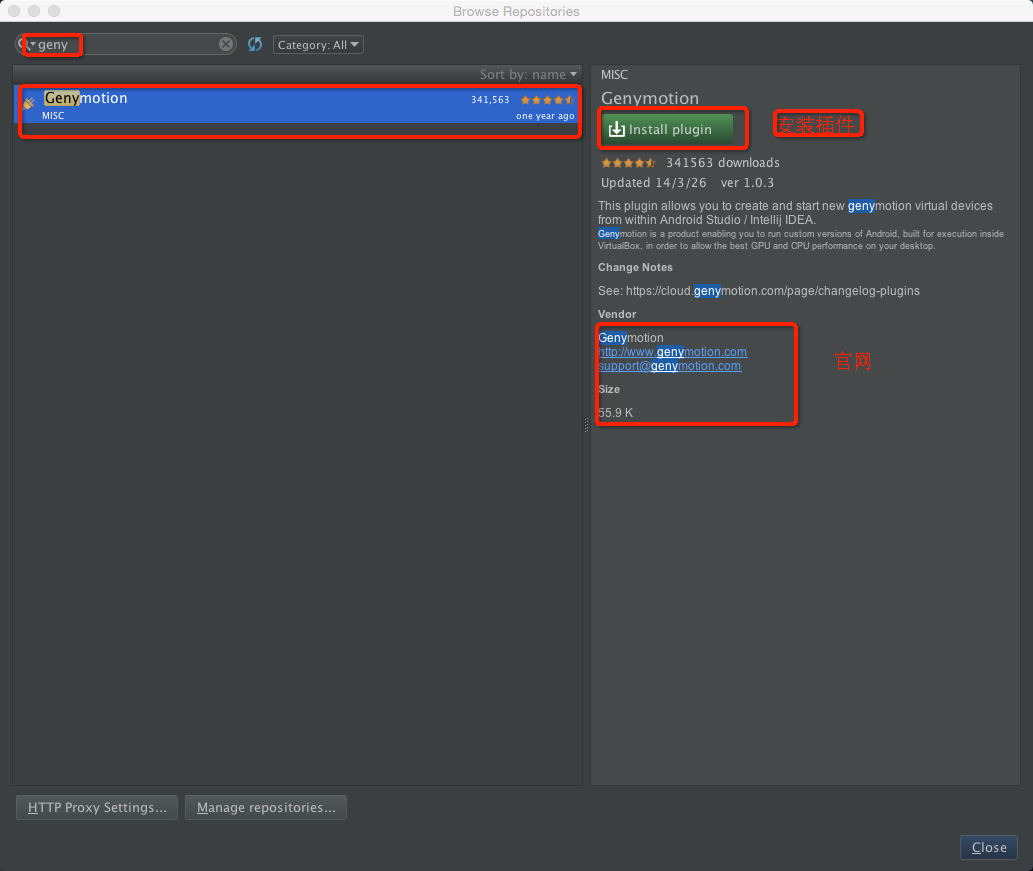Viewport: 1033px width, 871px height.
Task: Reload the plugin repository list
Action: click(255, 44)
